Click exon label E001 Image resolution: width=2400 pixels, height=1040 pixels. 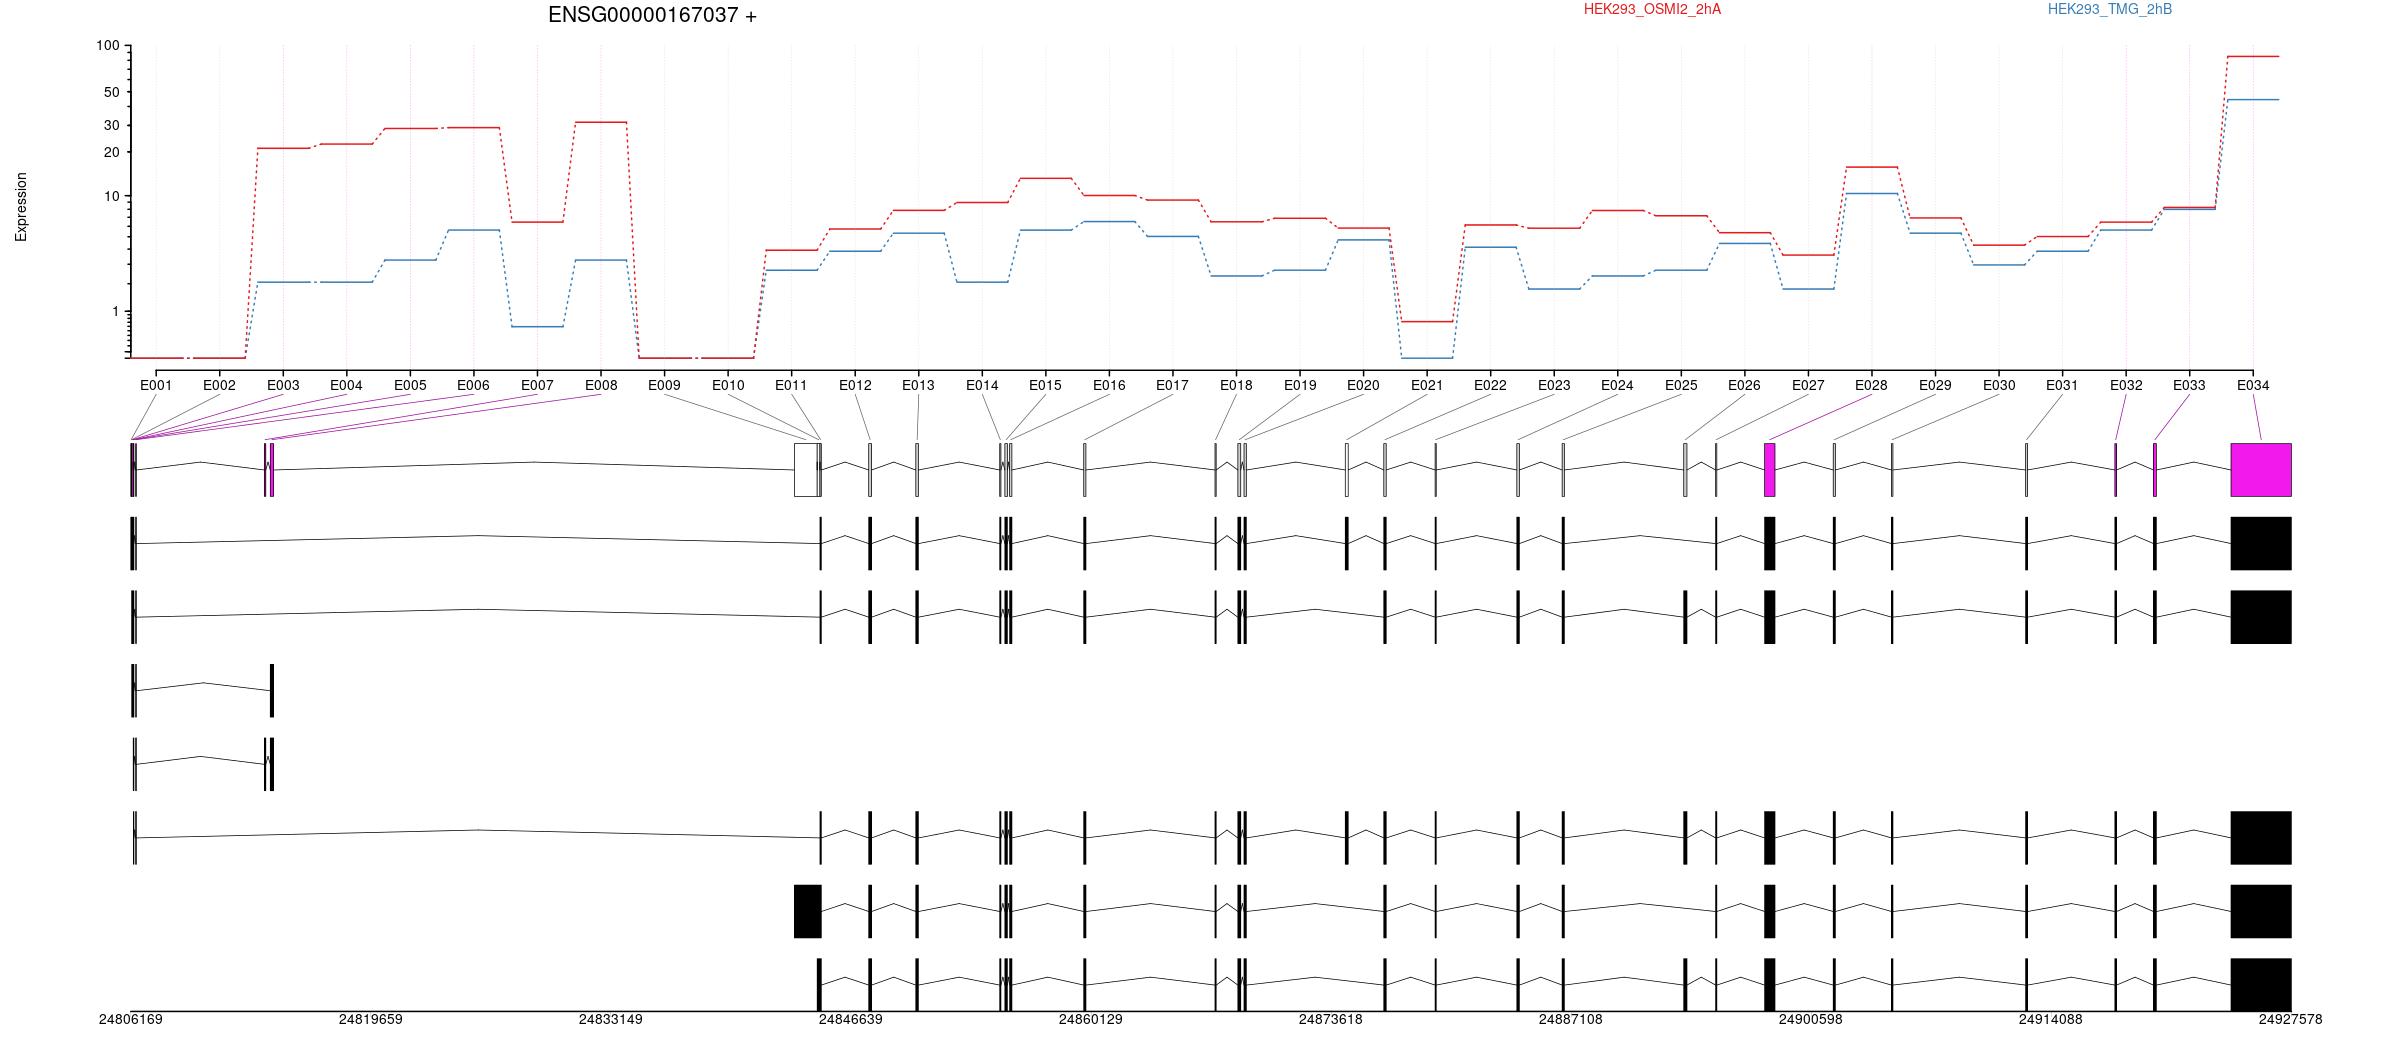pyautogui.click(x=156, y=385)
